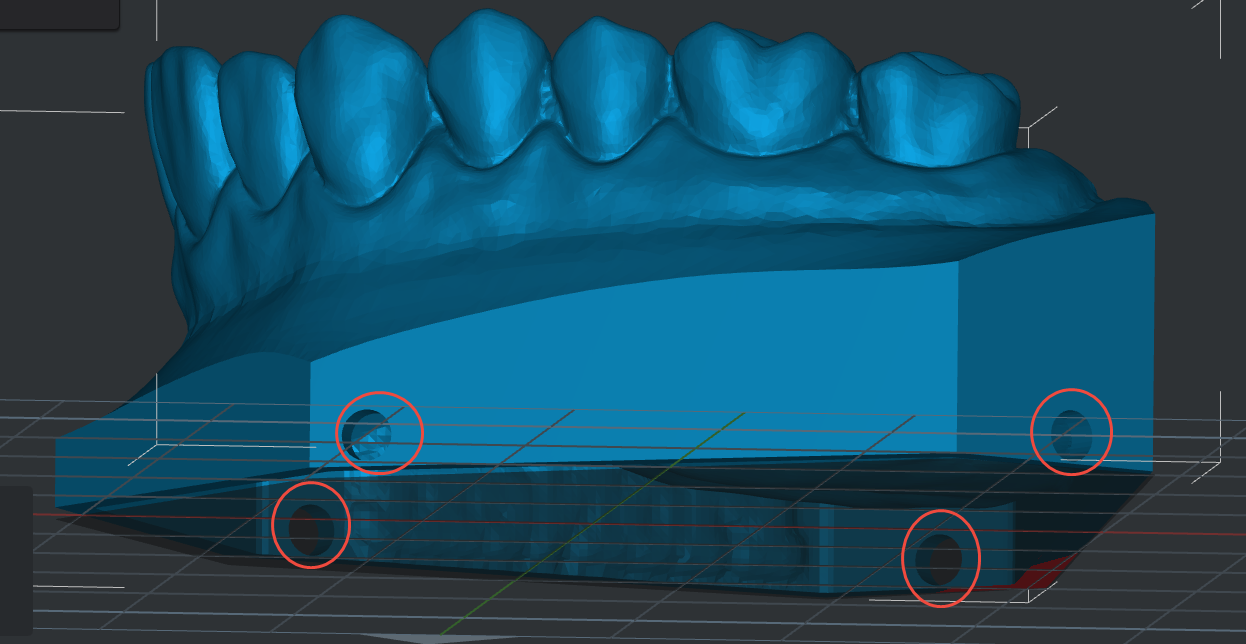Click the dark panel in the top-left corner
The width and height of the screenshot is (1246, 644).
pos(58,12)
